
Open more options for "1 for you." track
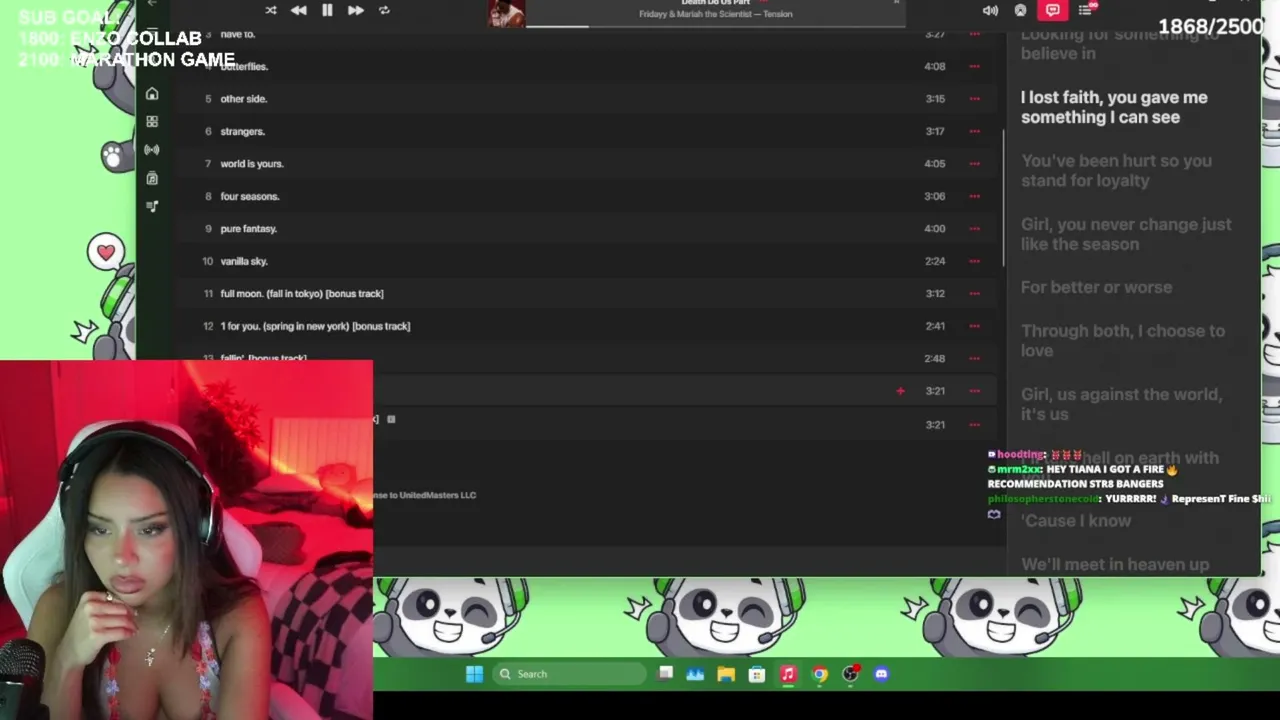coord(974,326)
